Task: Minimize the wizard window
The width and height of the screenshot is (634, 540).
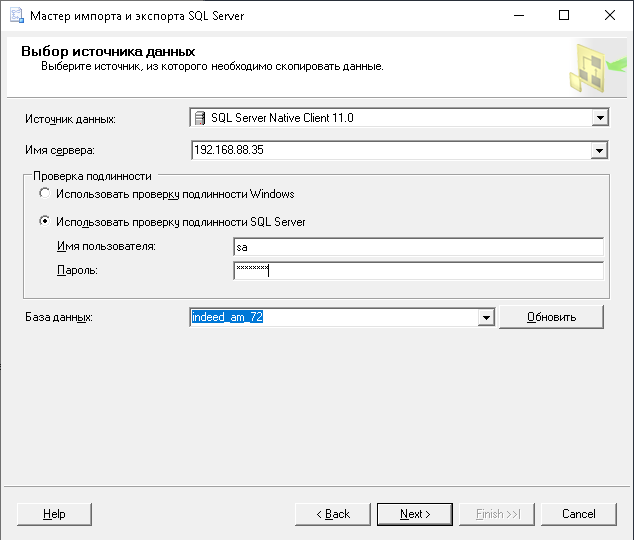Action: point(518,16)
